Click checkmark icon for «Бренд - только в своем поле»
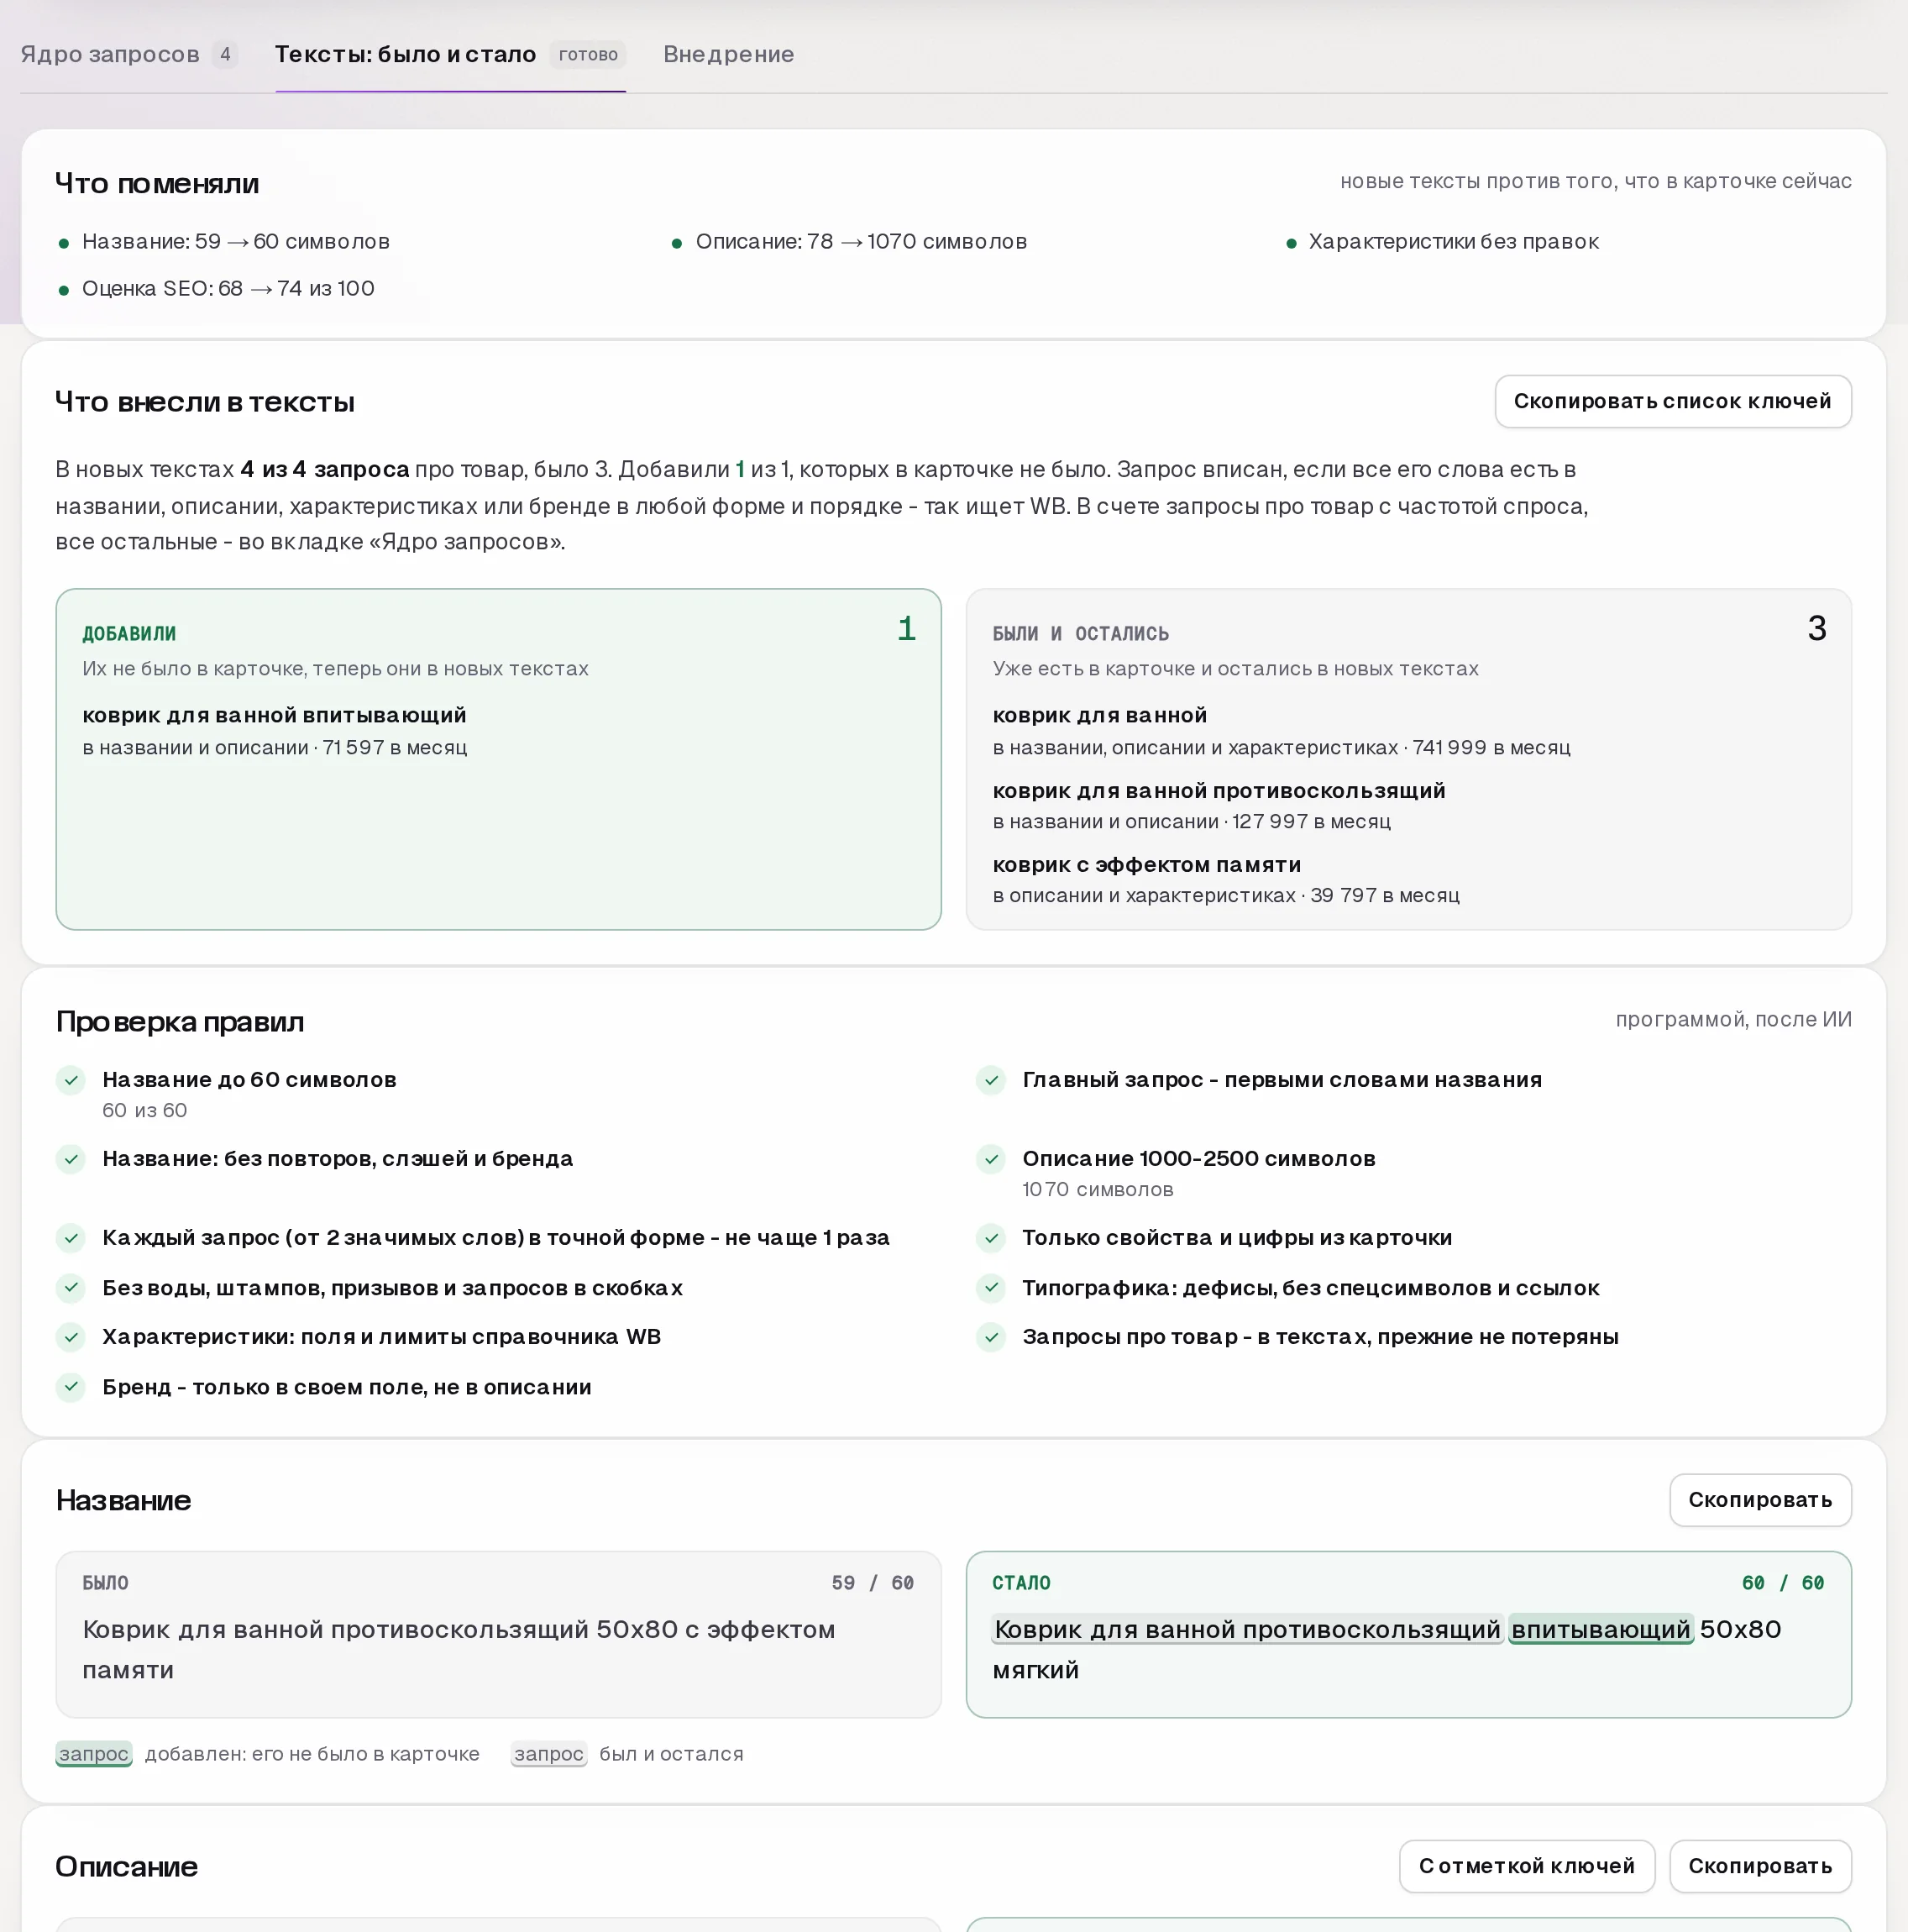 click(71, 1386)
